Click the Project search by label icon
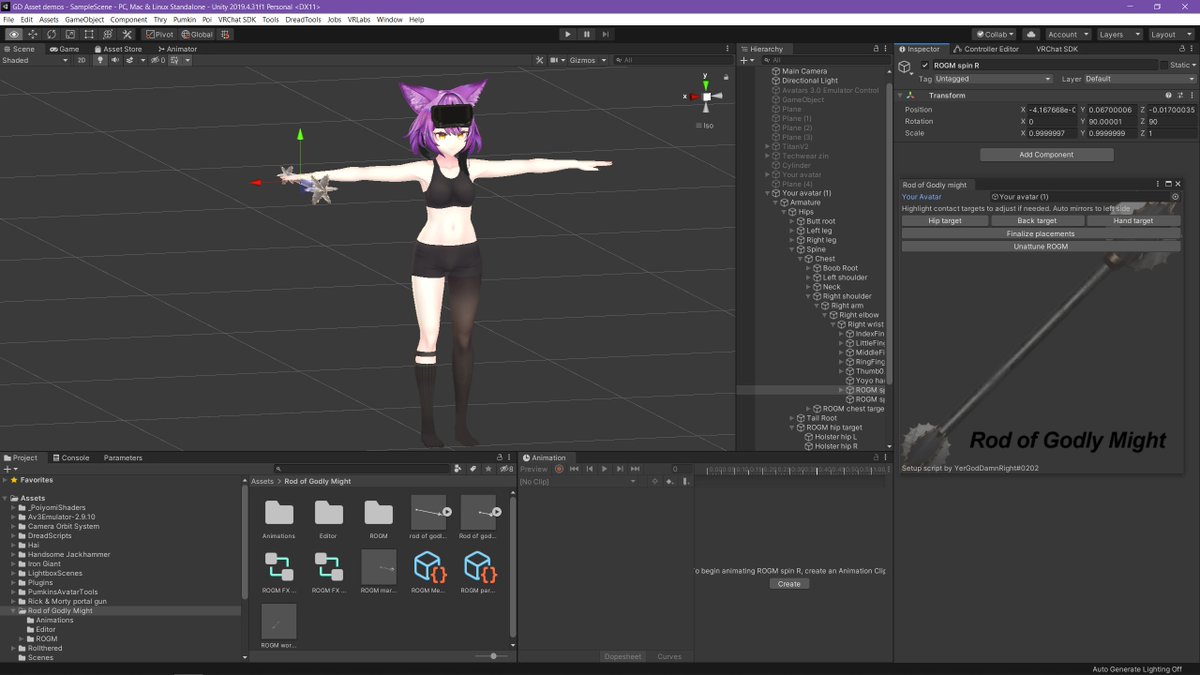The height and width of the screenshot is (675, 1200). tap(473, 468)
